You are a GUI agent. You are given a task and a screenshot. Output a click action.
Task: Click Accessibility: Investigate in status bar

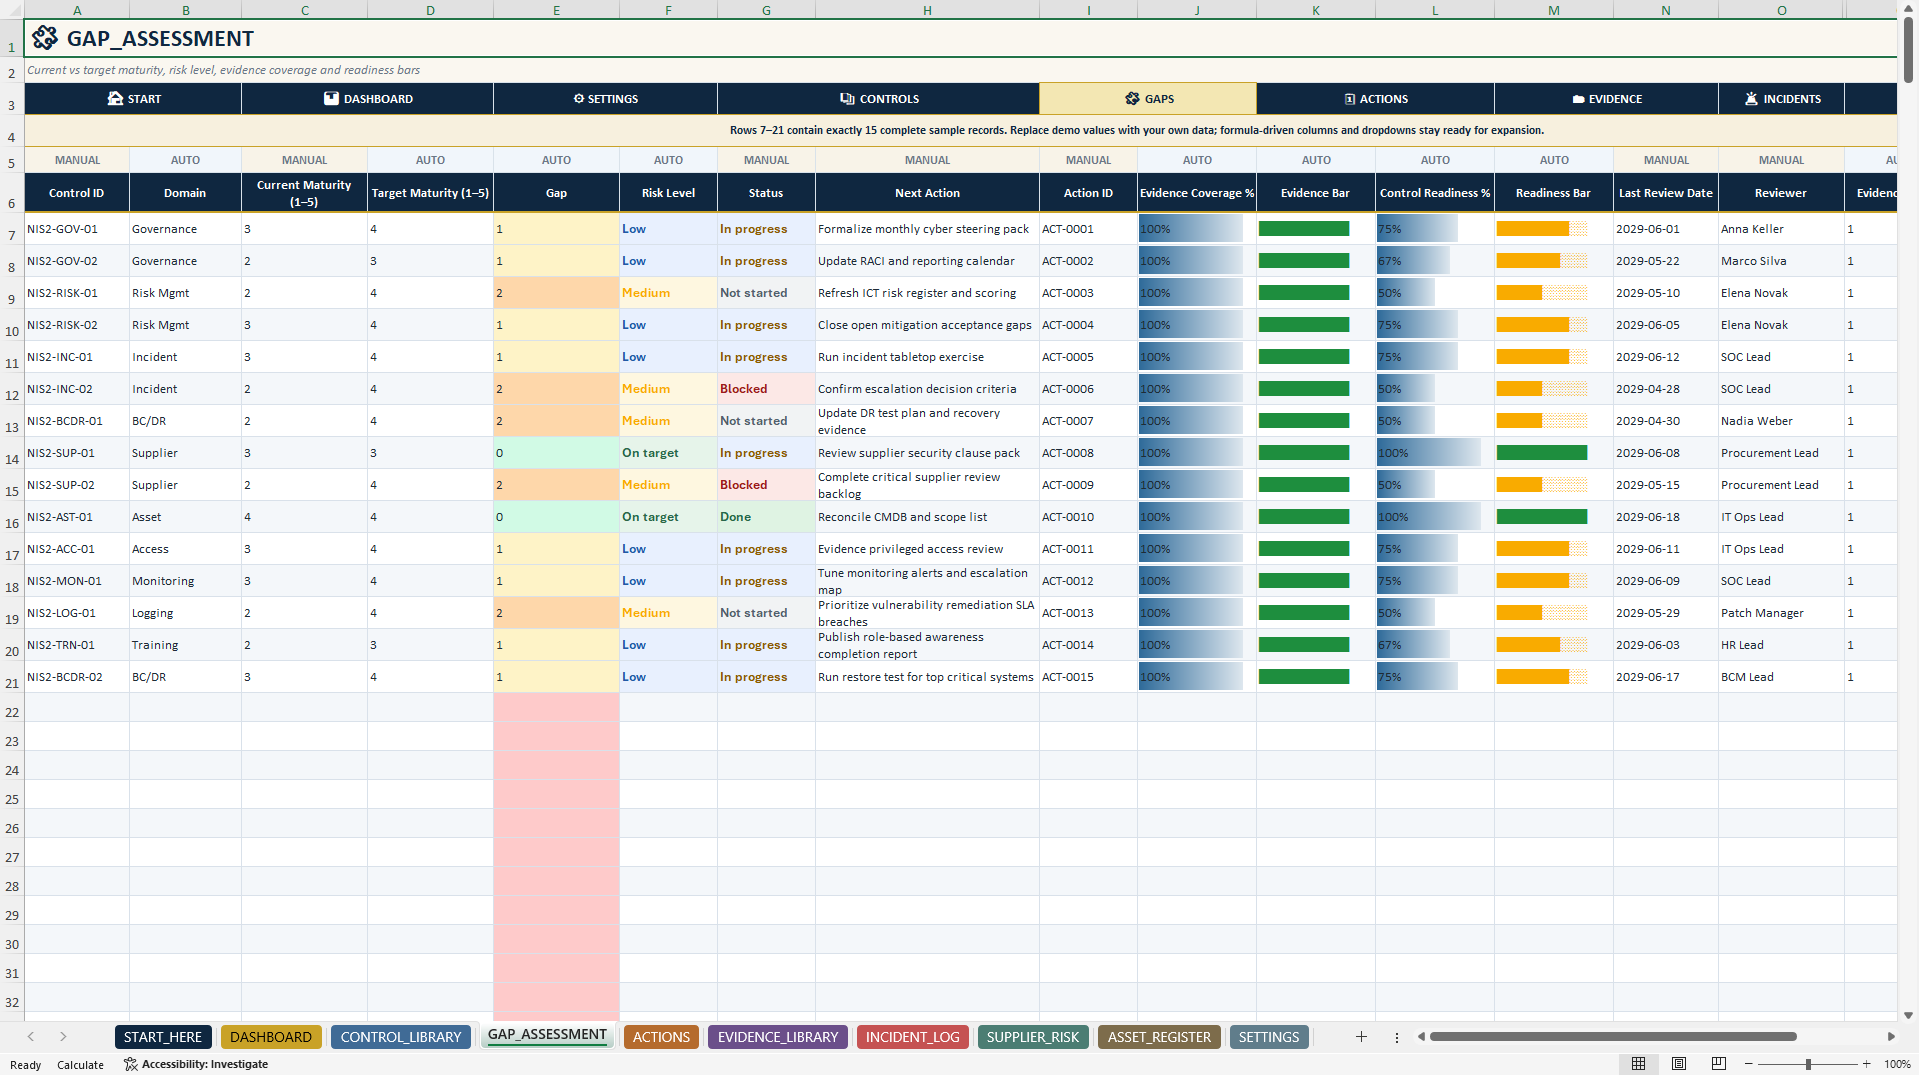tap(196, 1064)
